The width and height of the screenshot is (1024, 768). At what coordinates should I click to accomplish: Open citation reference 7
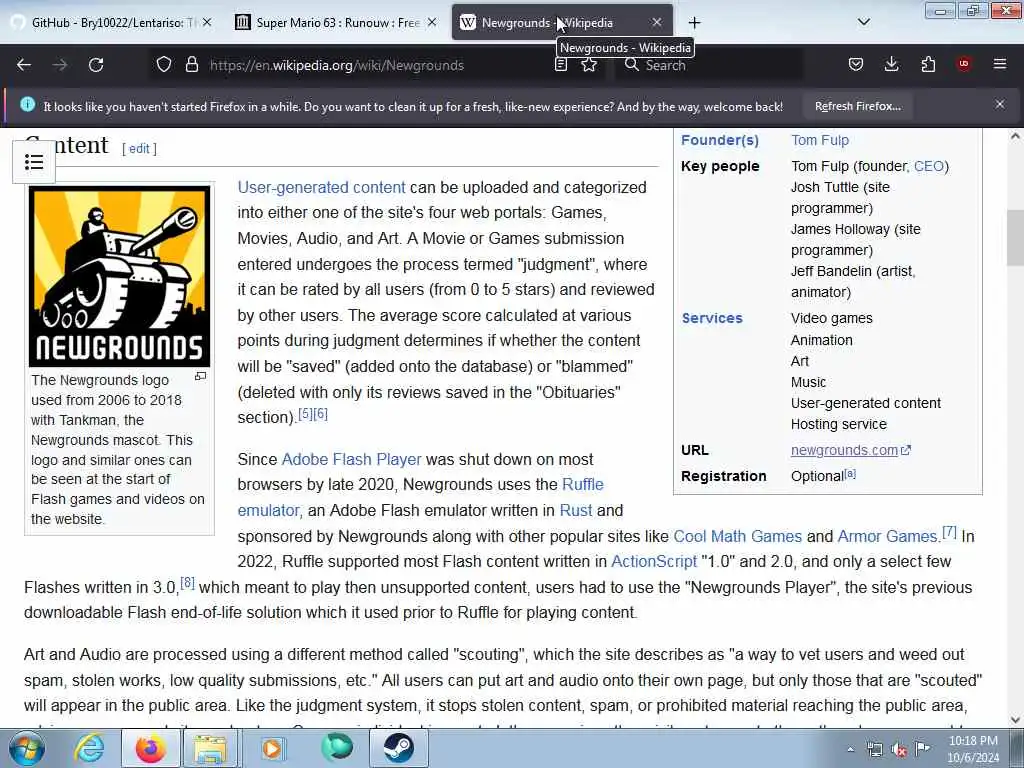(x=949, y=532)
